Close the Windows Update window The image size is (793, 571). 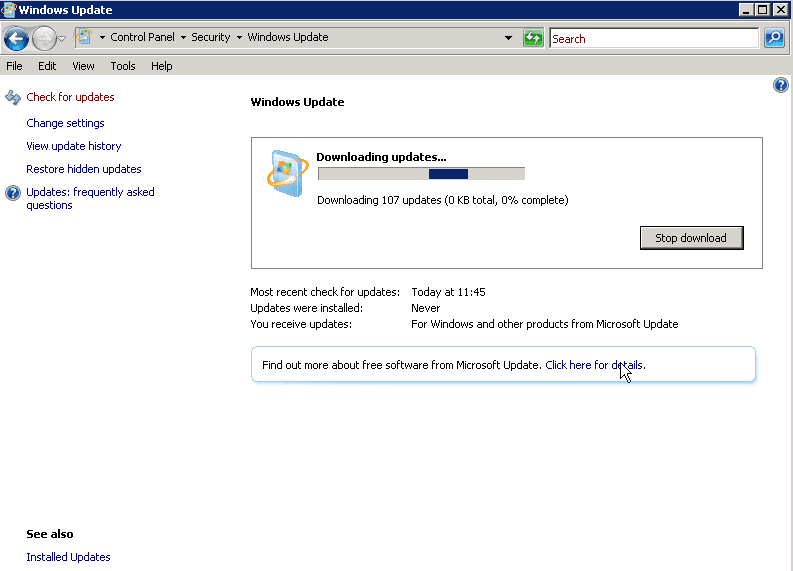781,10
